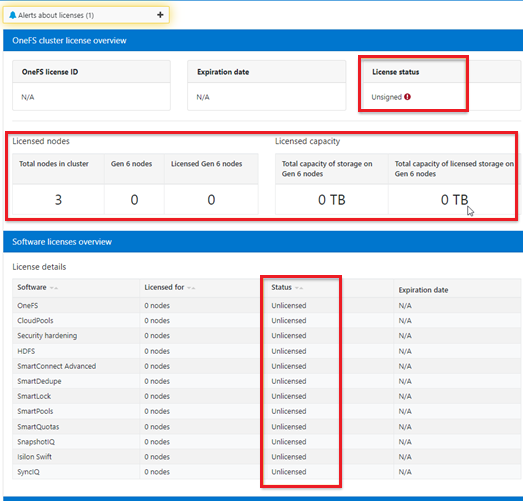The width and height of the screenshot is (523, 501).
Task: Click the Expiration date column header
Action: pyautogui.click(x=423, y=290)
